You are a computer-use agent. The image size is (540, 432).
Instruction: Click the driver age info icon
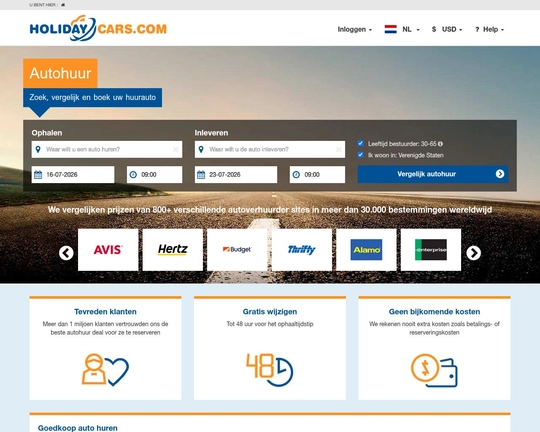(x=440, y=144)
